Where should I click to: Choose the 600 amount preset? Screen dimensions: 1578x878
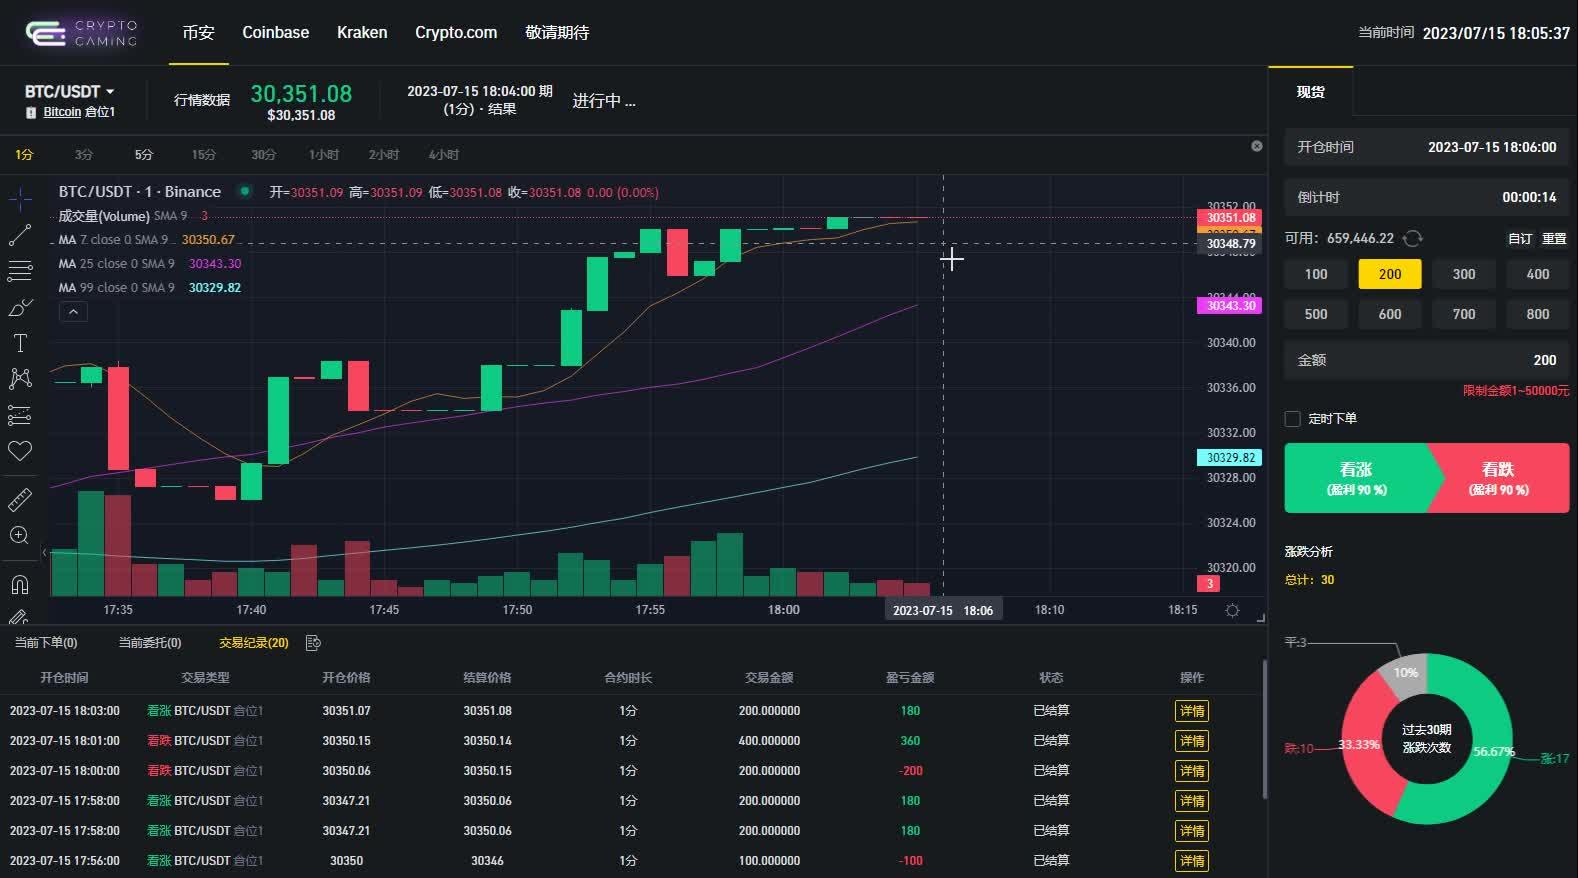coord(1390,314)
